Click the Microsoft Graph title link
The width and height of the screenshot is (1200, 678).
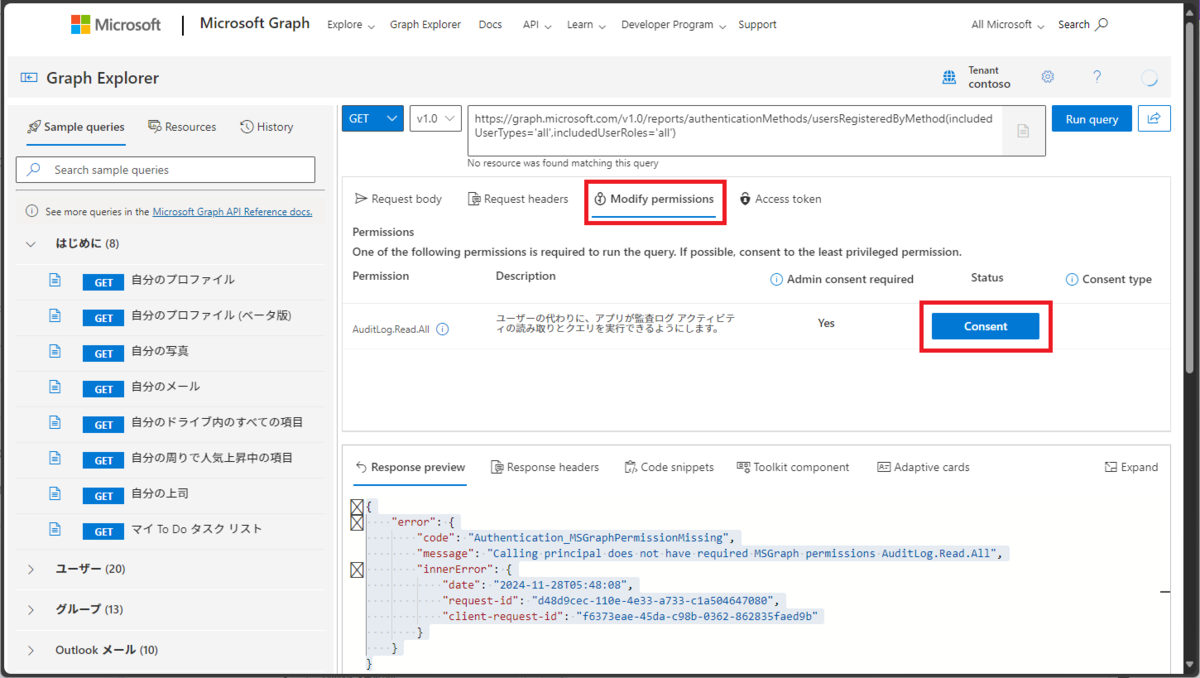[x=255, y=24]
